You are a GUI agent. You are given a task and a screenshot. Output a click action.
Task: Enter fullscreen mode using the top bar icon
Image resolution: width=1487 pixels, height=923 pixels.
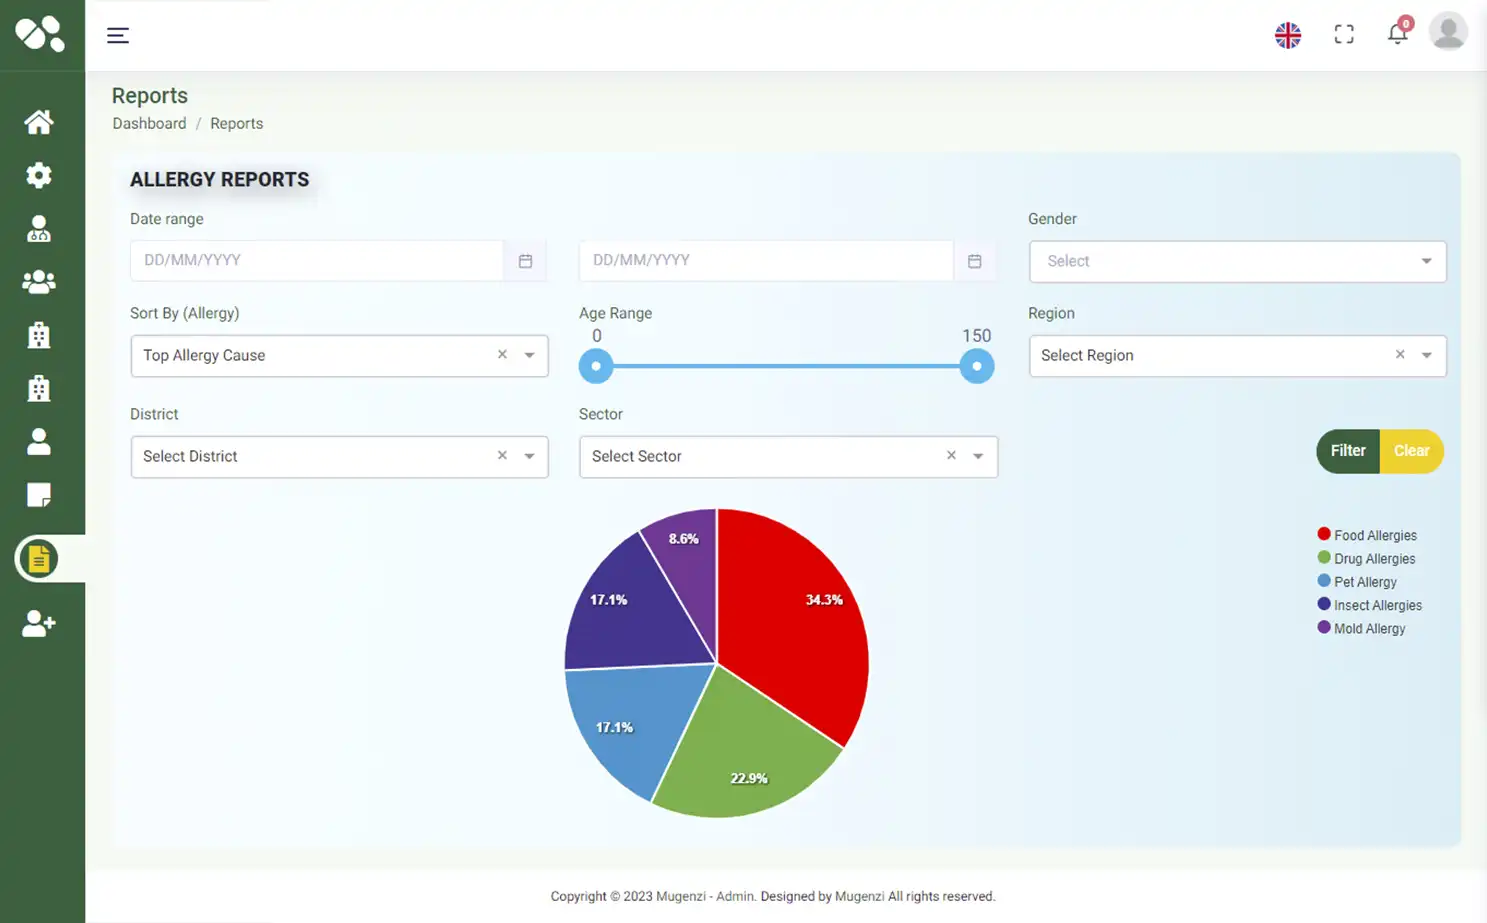point(1344,35)
